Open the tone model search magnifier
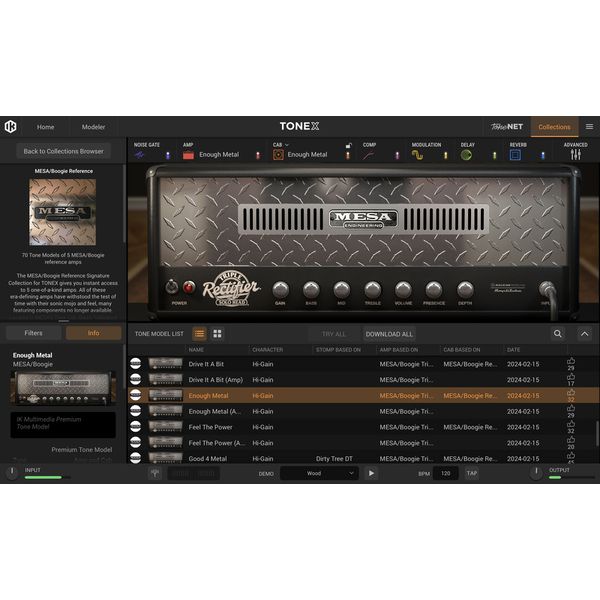The image size is (600, 600). (x=558, y=334)
